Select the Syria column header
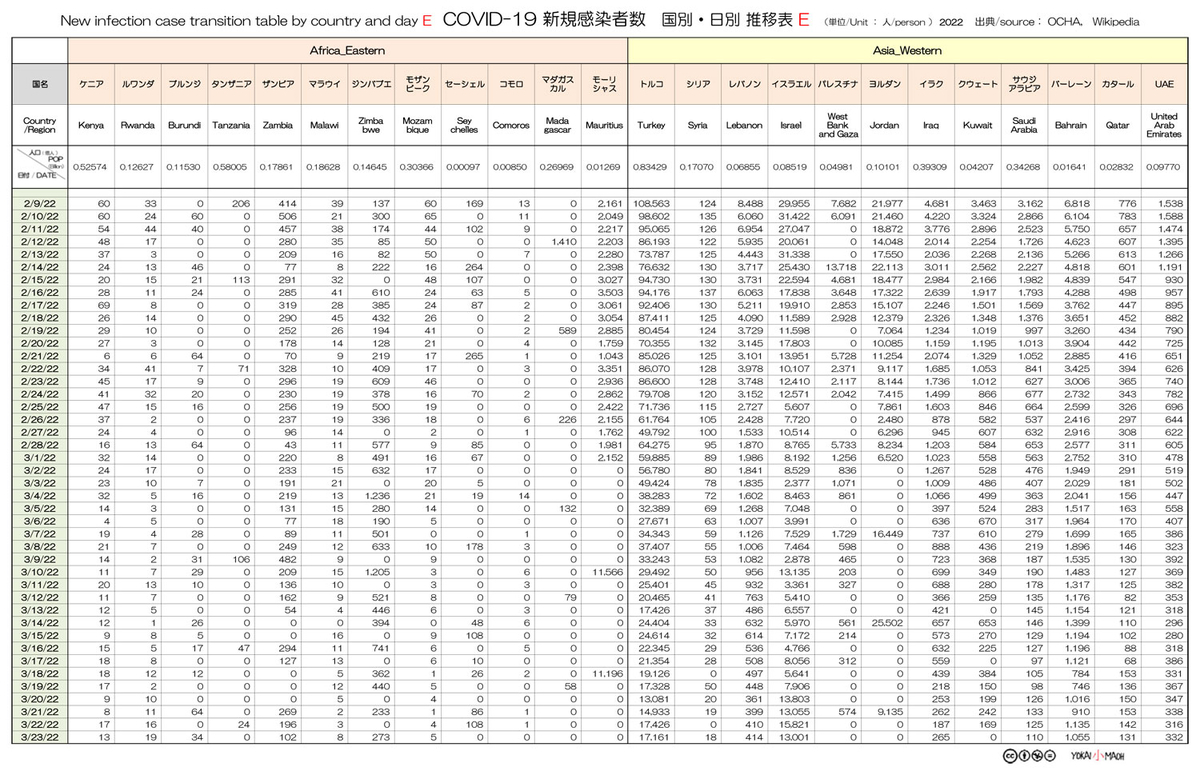 (698, 127)
